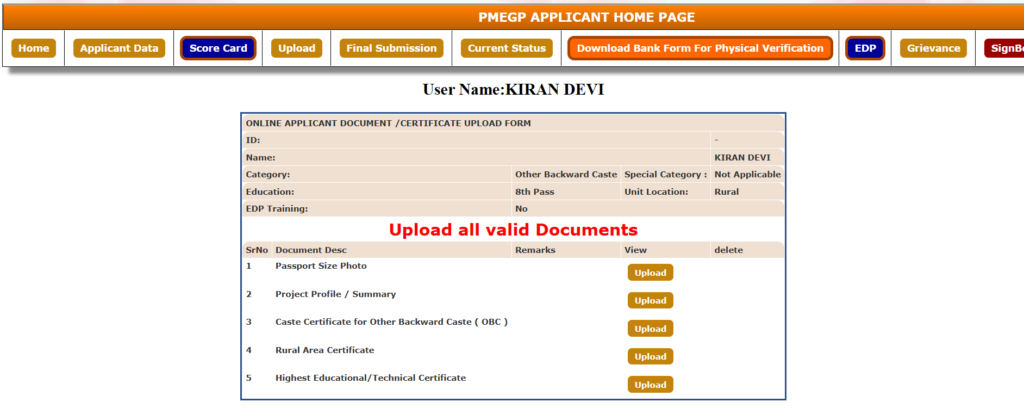This screenshot has width=1024, height=408.
Task: Upload the Project Profile / Summary document
Action: pos(650,301)
